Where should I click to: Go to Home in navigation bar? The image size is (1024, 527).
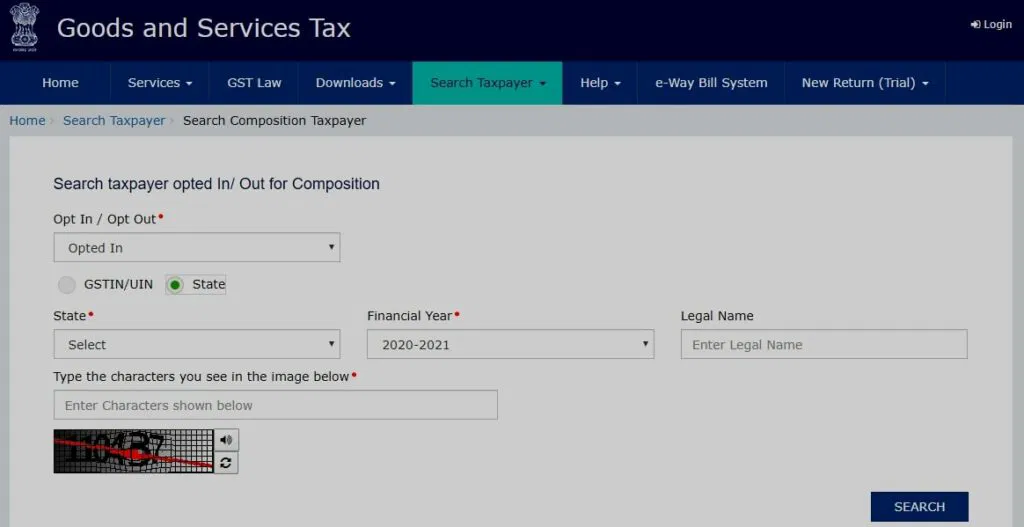(60, 83)
